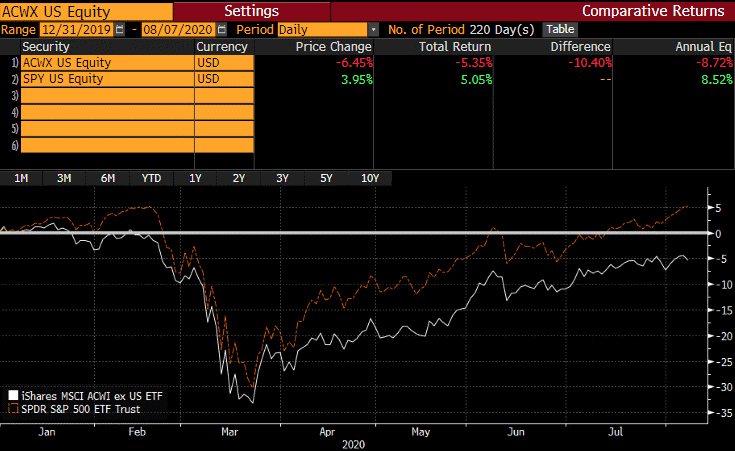Click the Range label

[18, 30]
